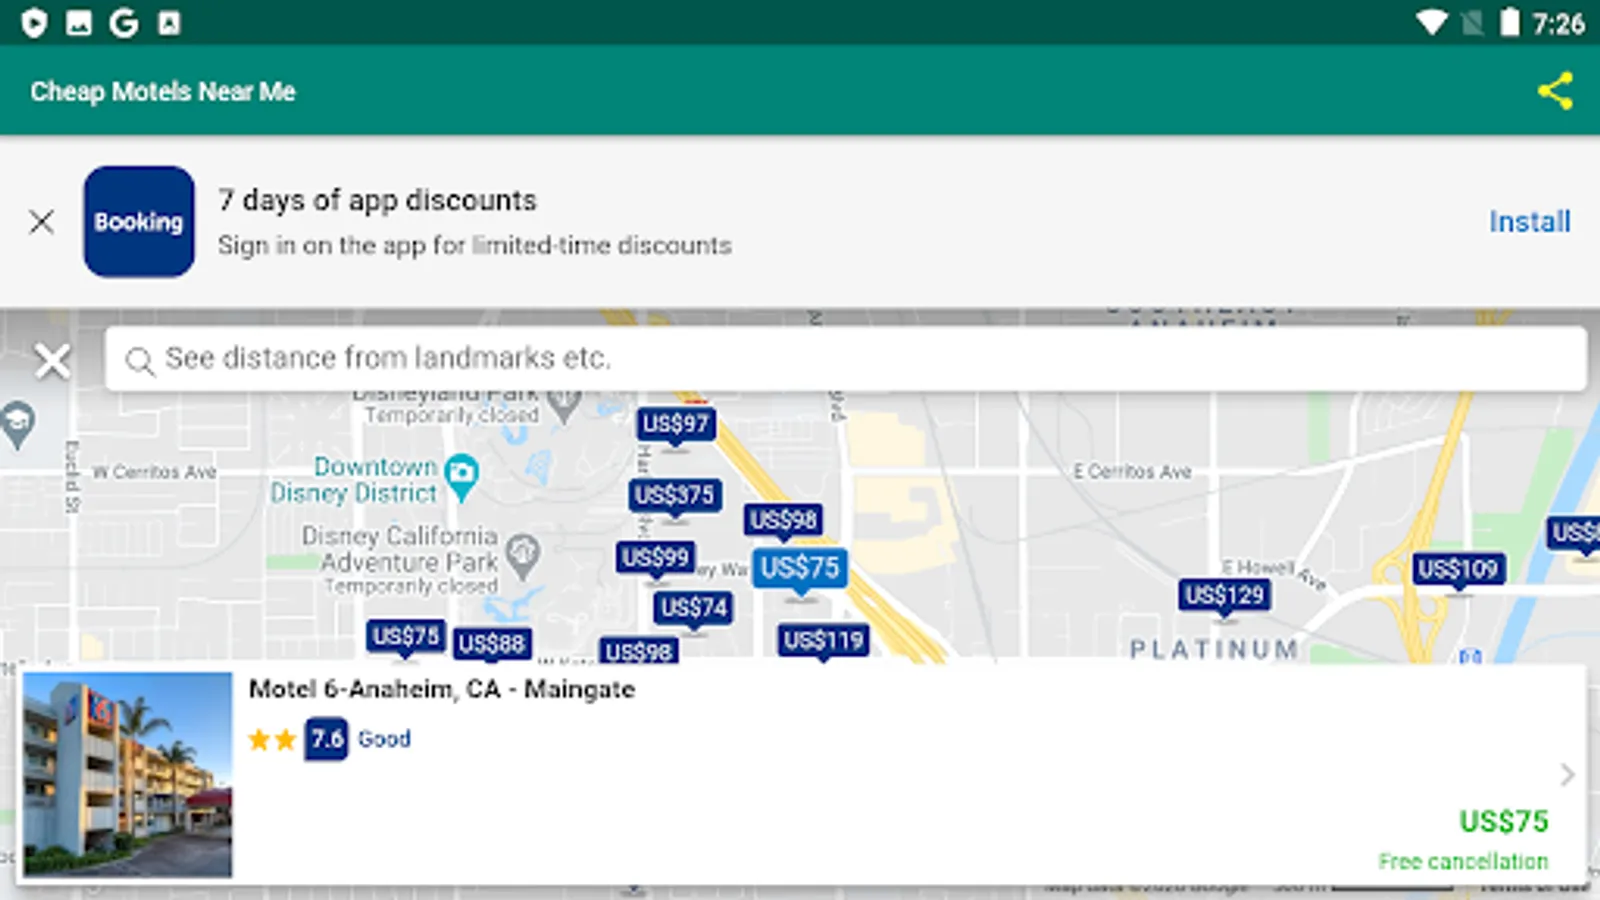Tap the magnifier icon in search box

pyautogui.click(x=140, y=360)
